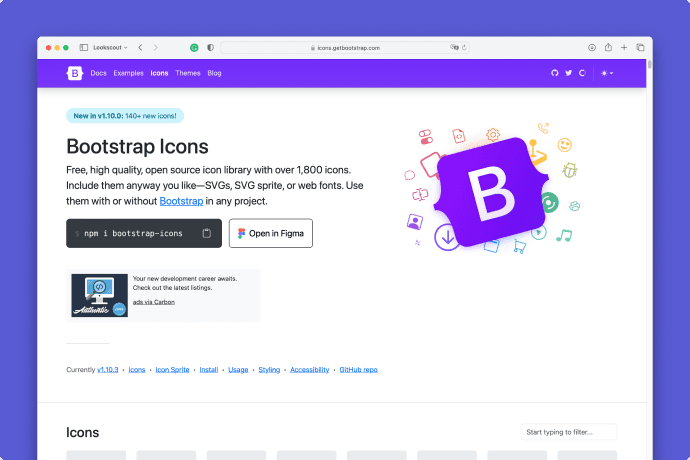Image resolution: width=690 pixels, height=460 pixels.
Task: Click the privacy shield icon in toolbar
Action: 210,48
